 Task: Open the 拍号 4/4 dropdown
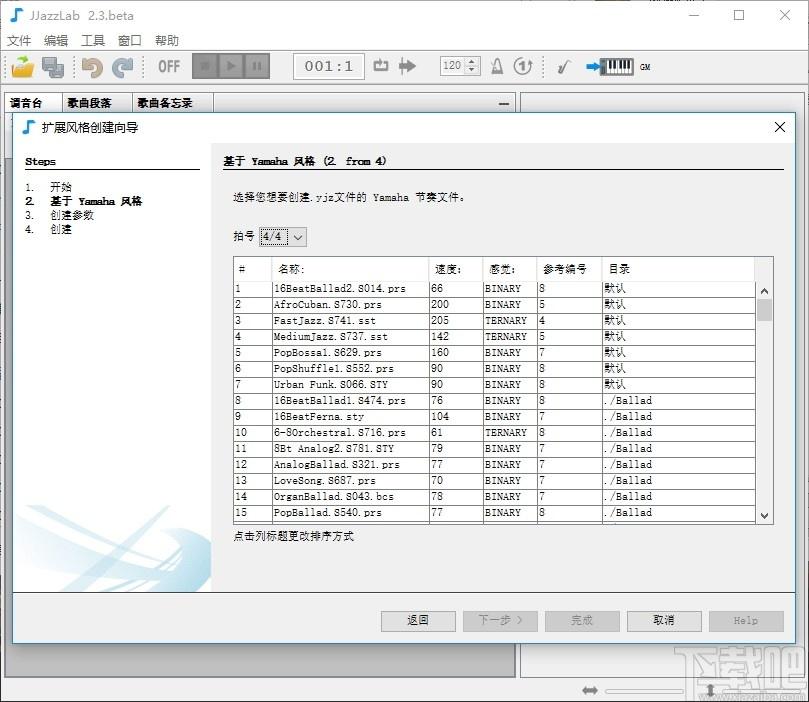(283, 237)
